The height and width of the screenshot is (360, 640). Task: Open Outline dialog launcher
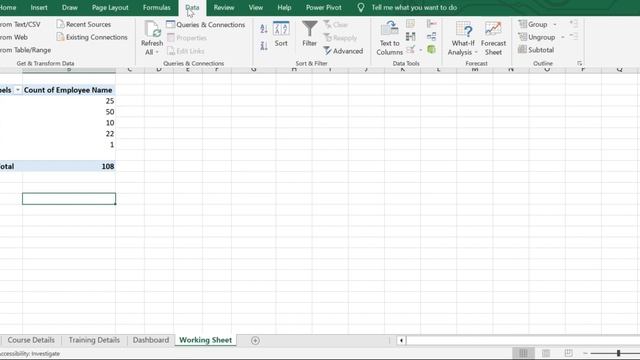tap(579, 63)
